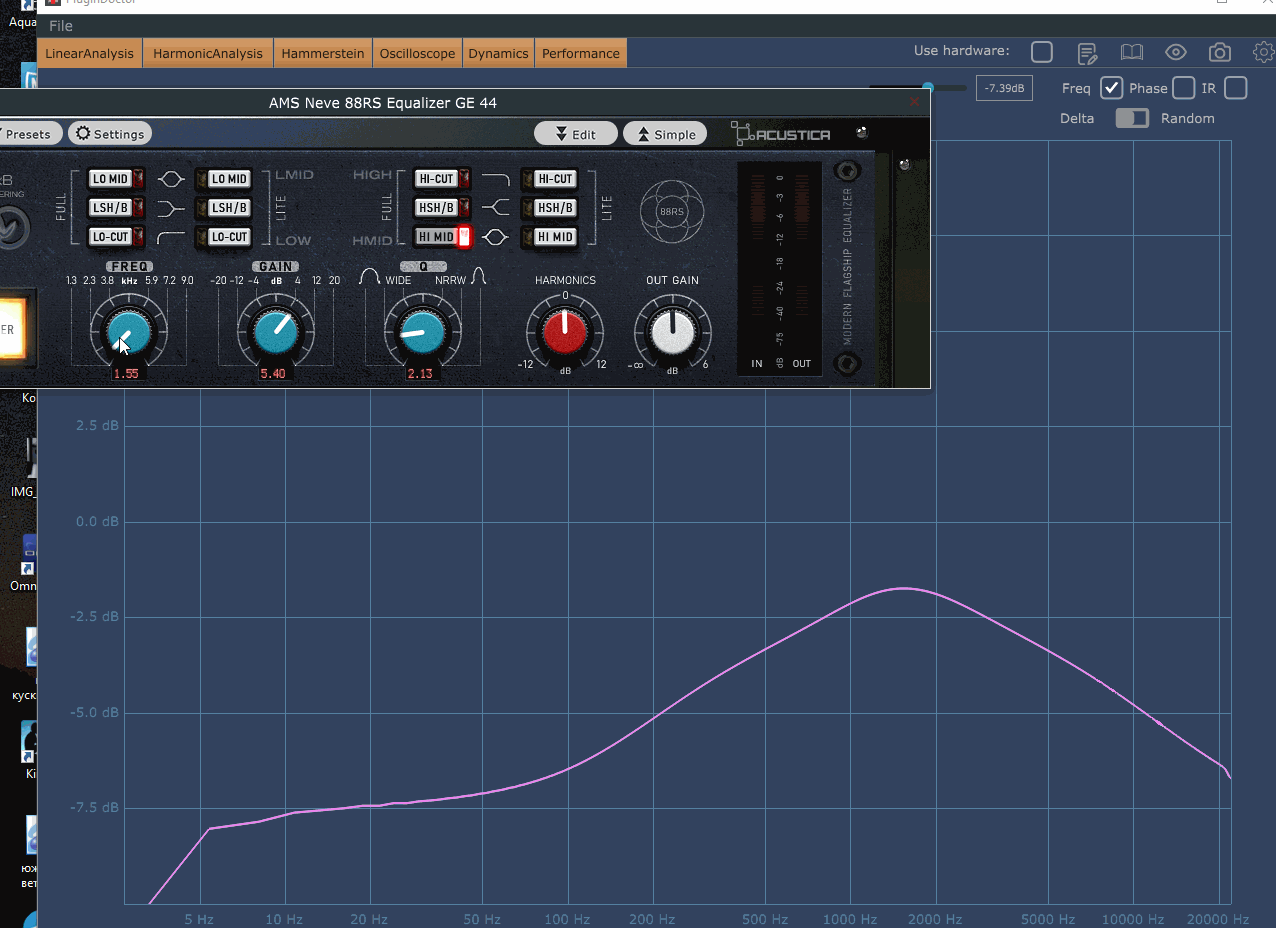
Task: Click the red X on the plugin window
Action: click(x=914, y=102)
